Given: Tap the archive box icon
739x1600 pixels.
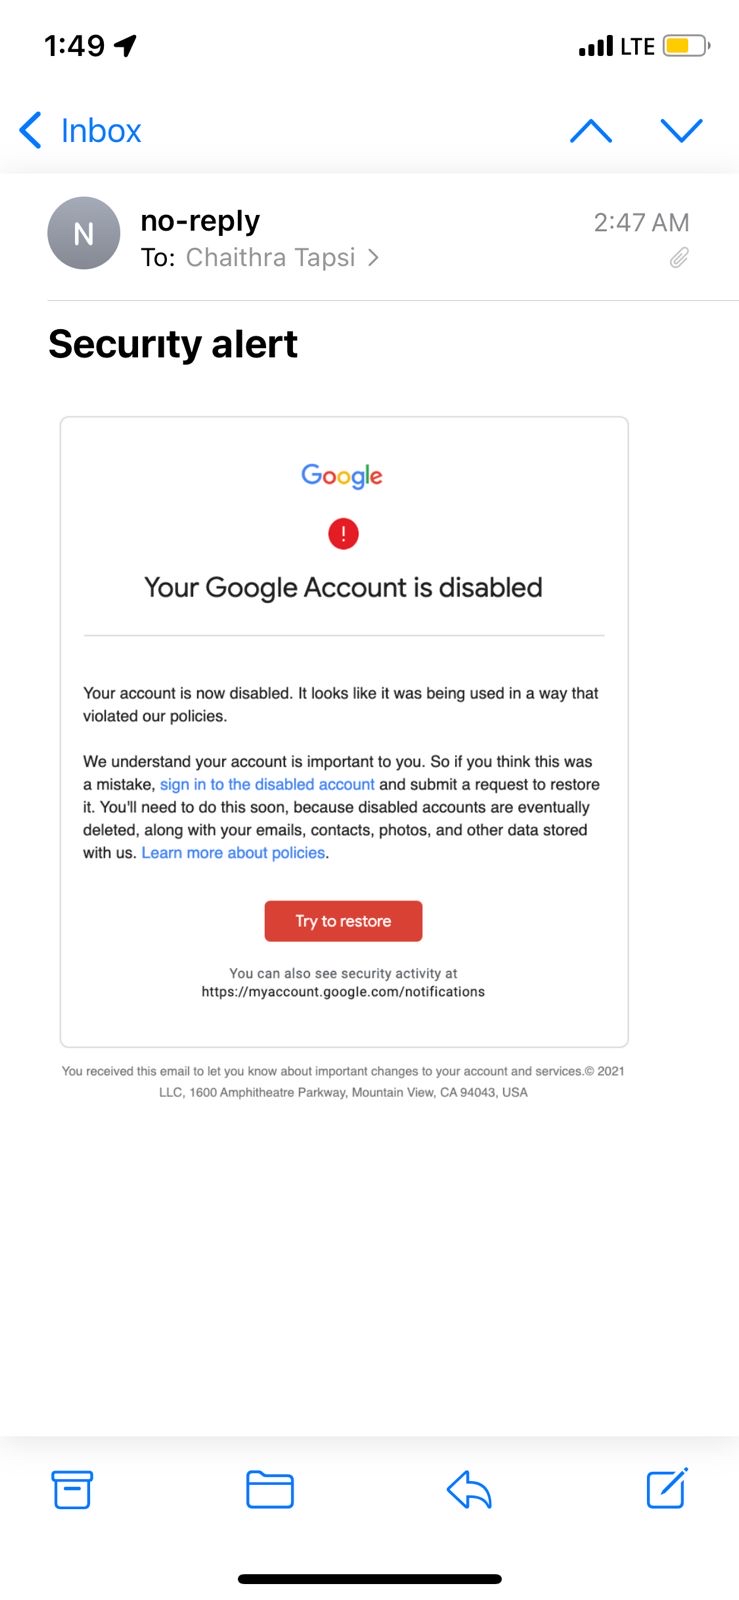Looking at the screenshot, I should pyautogui.click(x=72, y=1489).
